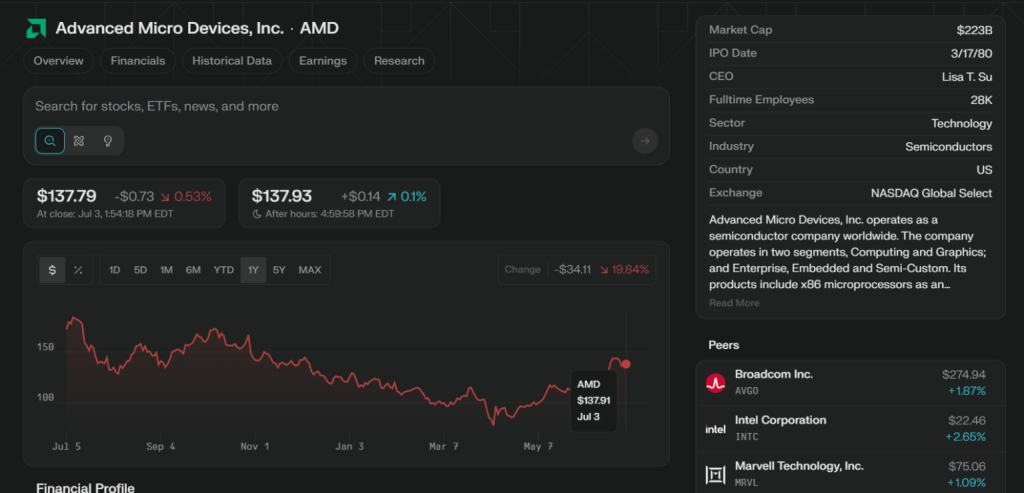
Task: Set the chart range to 5Y
Action: click(279, 270)
